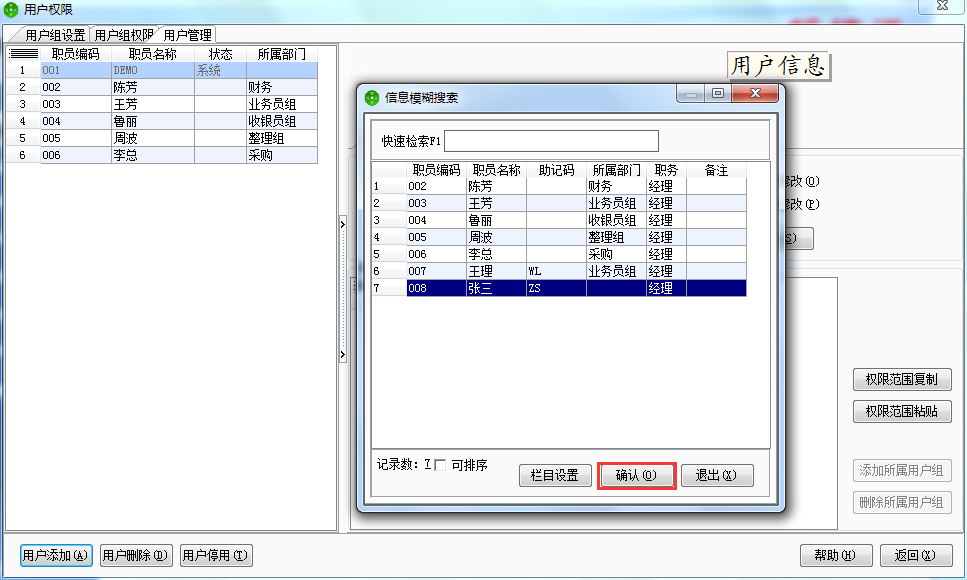The image size is (967, 580).
Task: Click 权限范围粘贴 to paste permission scope
Action: coord(901,411)
